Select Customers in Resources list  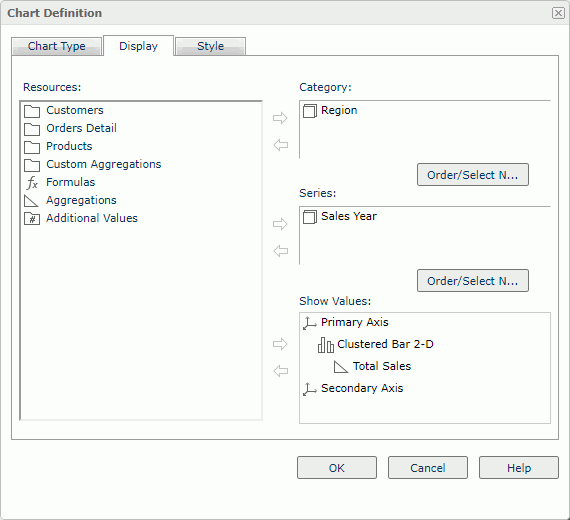tap(75, 110)
